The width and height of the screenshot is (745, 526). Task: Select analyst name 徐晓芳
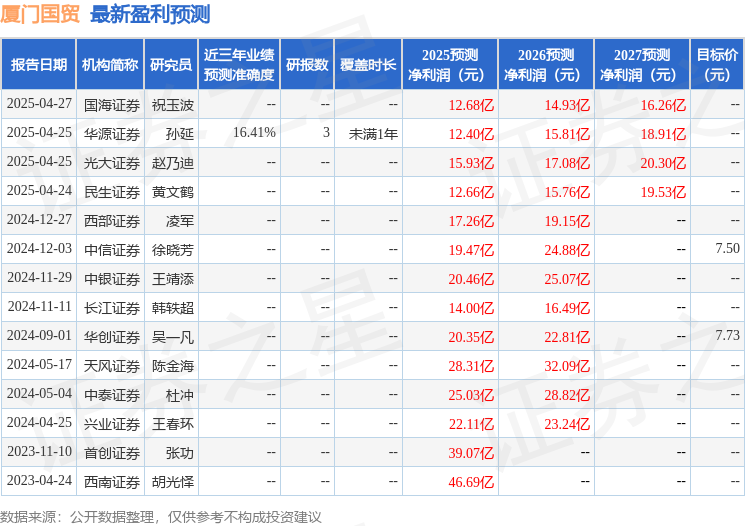[172, 250]
